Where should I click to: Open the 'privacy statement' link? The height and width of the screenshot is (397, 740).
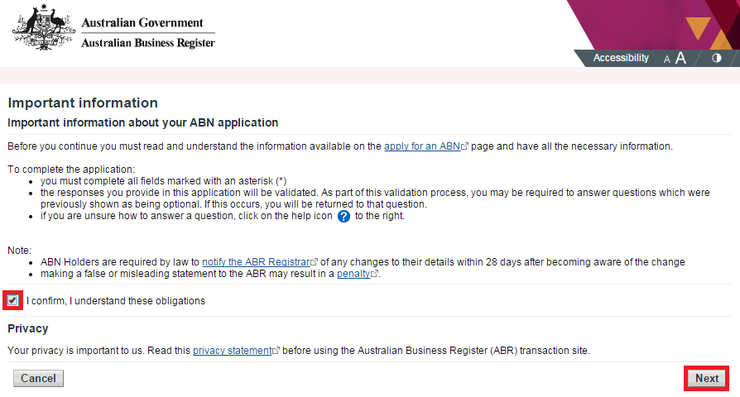point(232,351)
